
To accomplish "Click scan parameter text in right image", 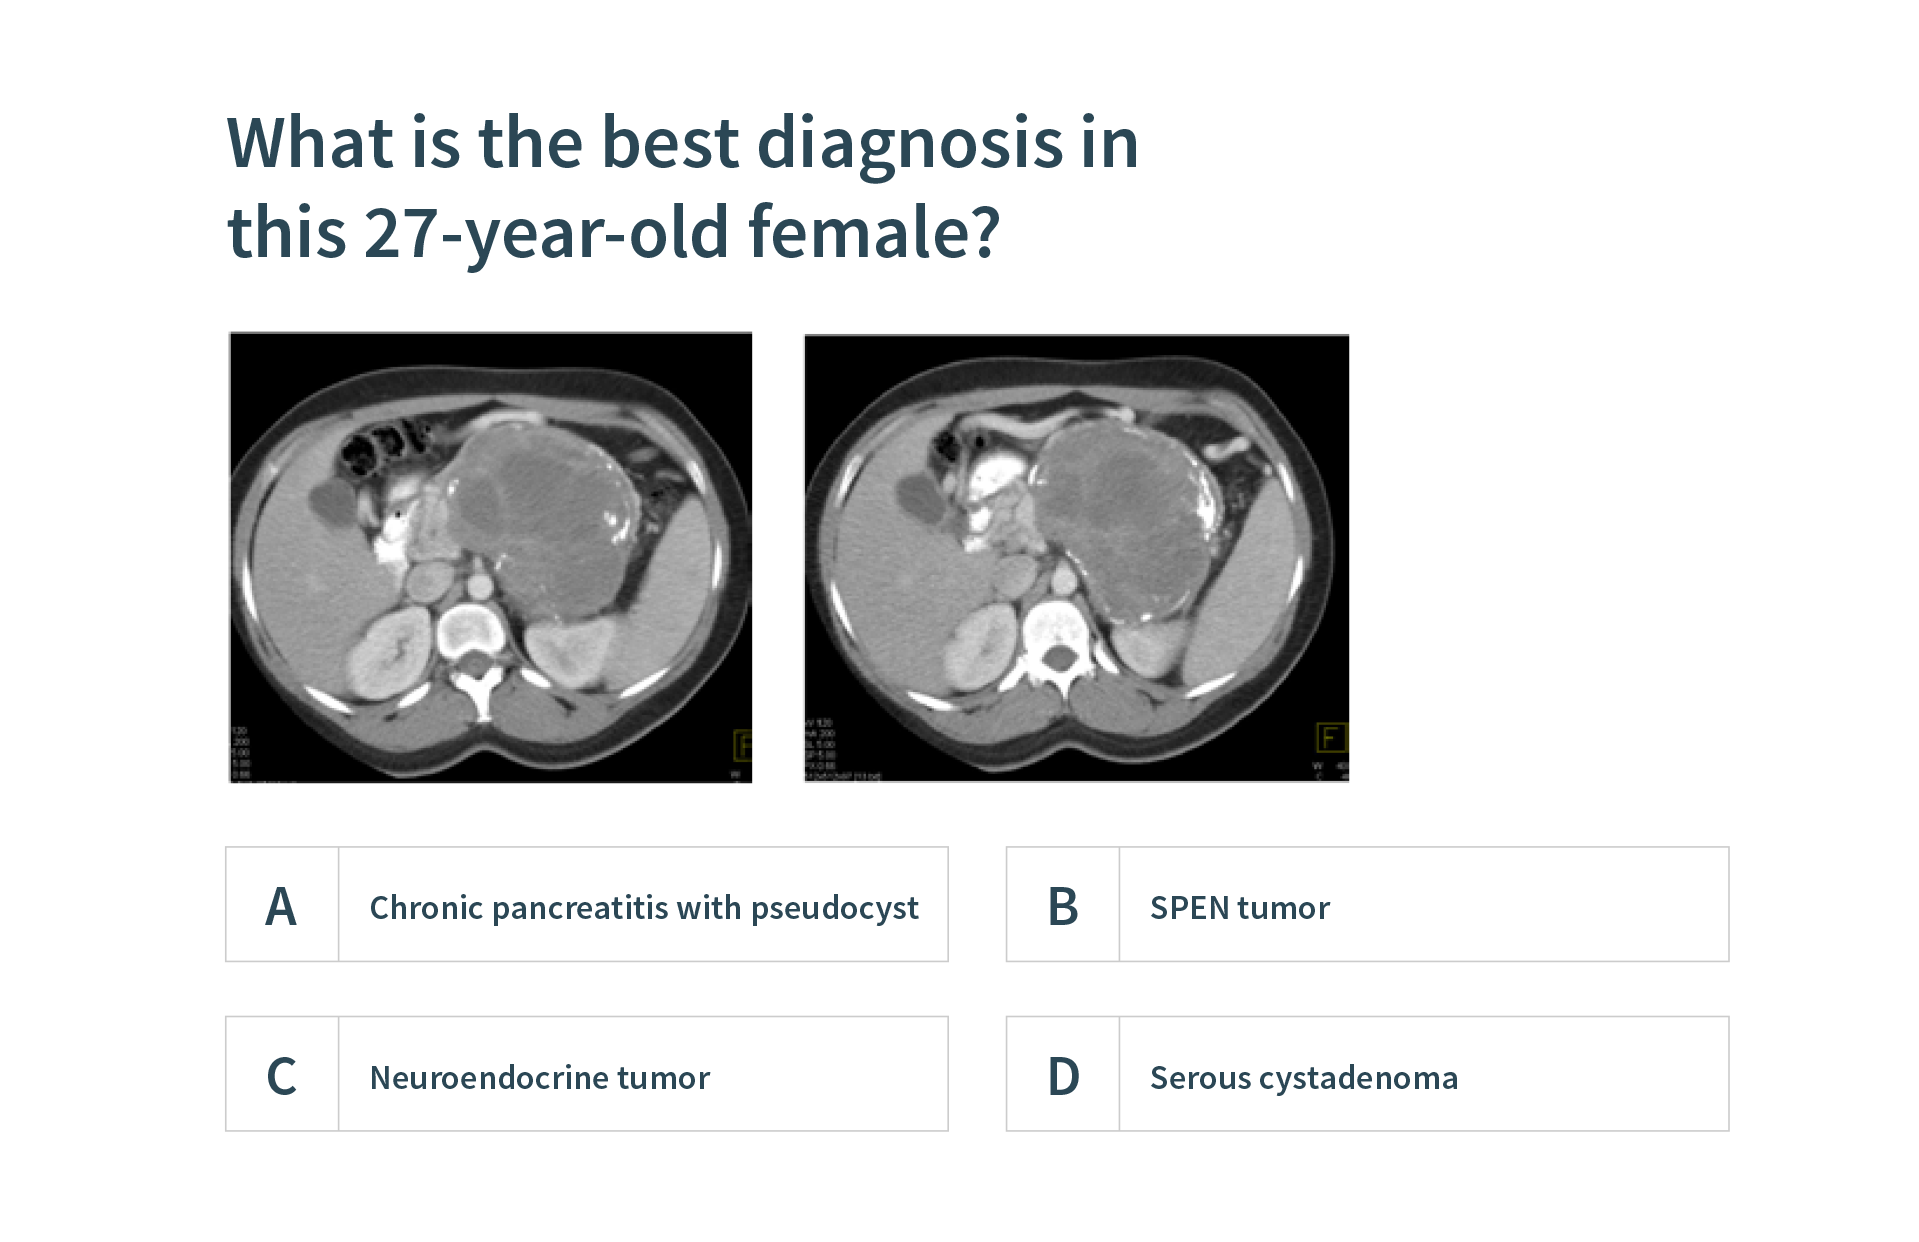I will click(822, 746).
